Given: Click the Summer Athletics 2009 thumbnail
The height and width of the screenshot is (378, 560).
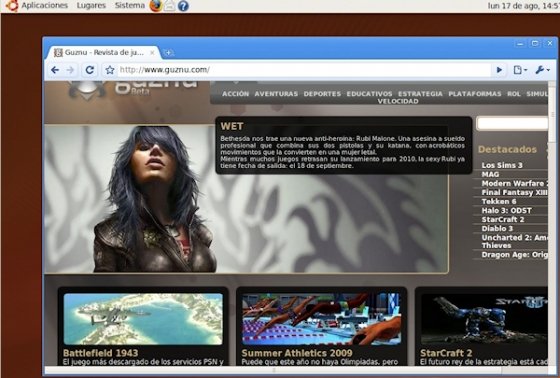Looking at the screenshot, I should [x=321, y=319].
